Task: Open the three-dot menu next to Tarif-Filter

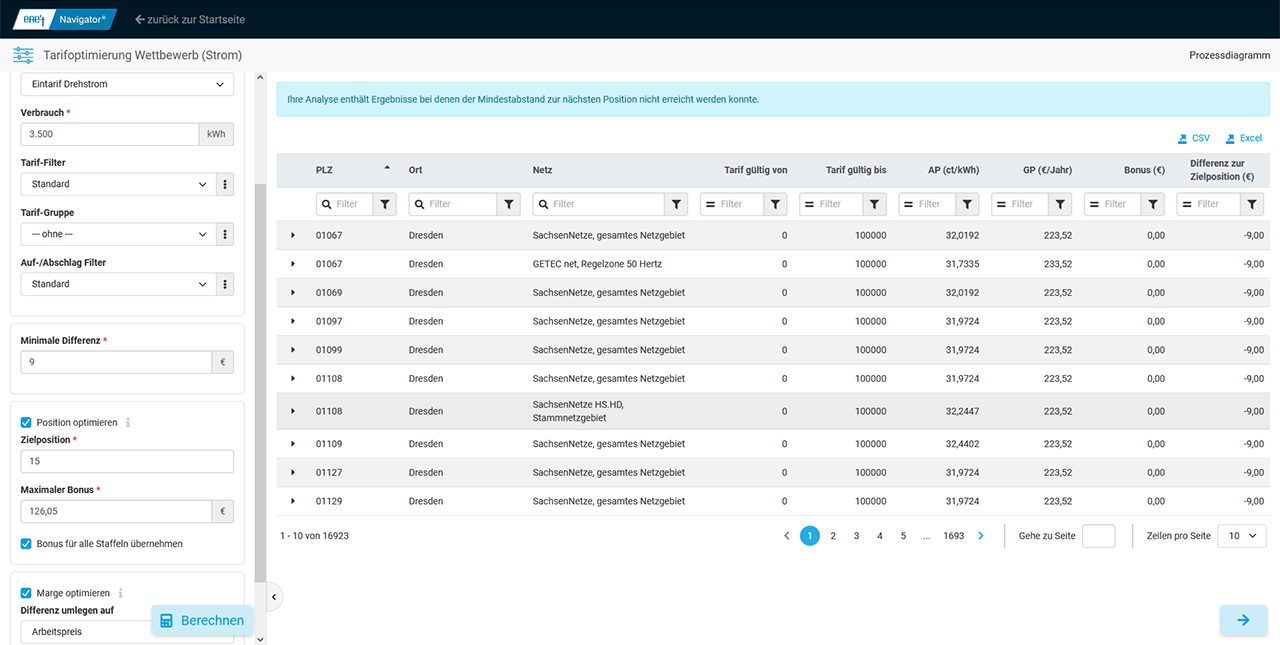Action: pyautogui.click(x=225, y=184)
